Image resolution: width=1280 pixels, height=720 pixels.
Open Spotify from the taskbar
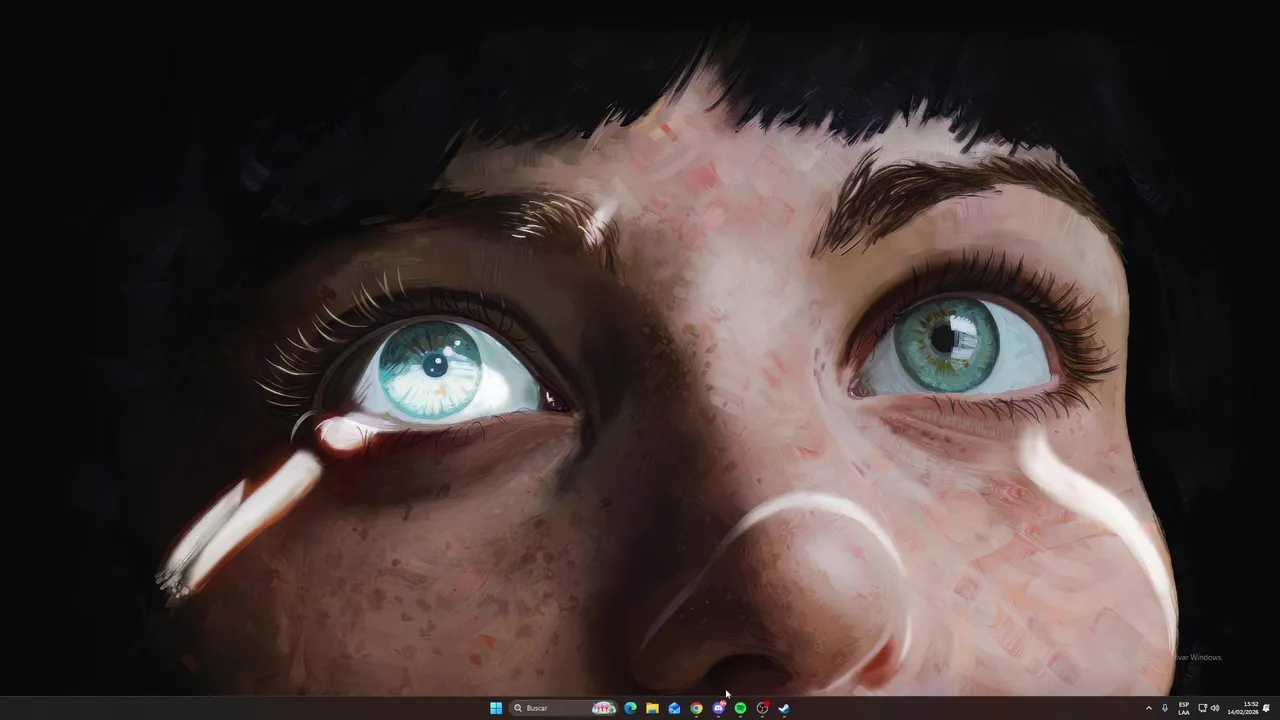click(740, 708)
